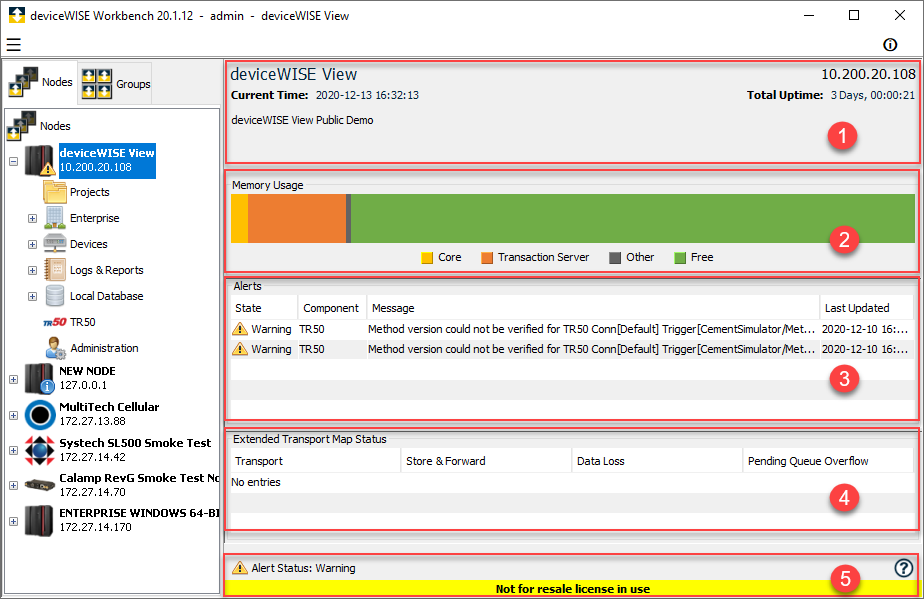The image size is (924, 599).
Task: Expand the Enterprise tree node
Action: pos(32,218)
